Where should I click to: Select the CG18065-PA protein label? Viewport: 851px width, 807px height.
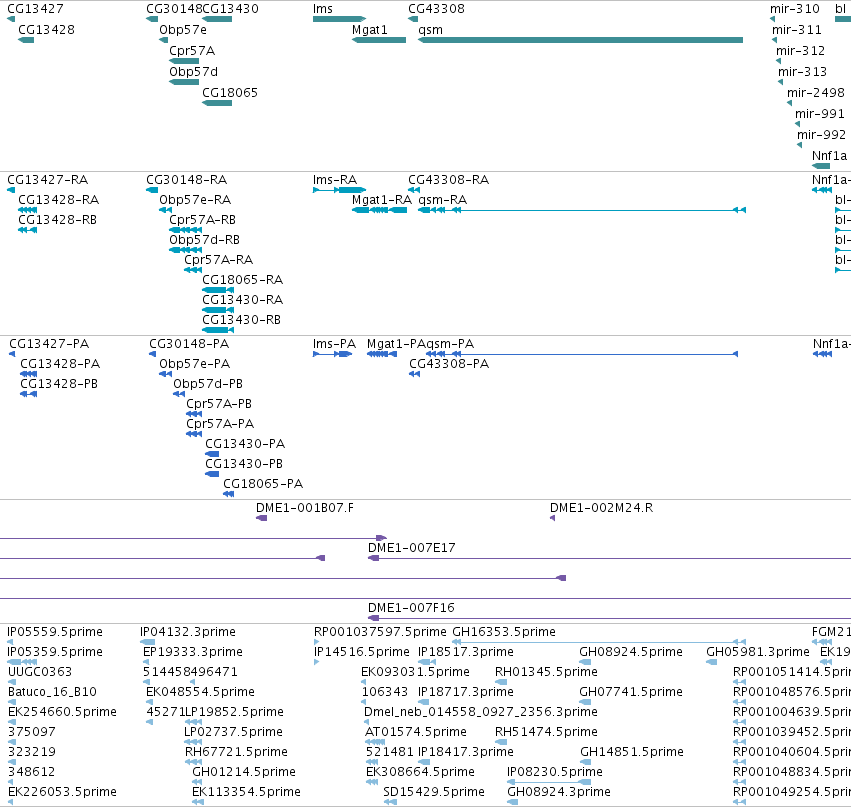(263, 484)
